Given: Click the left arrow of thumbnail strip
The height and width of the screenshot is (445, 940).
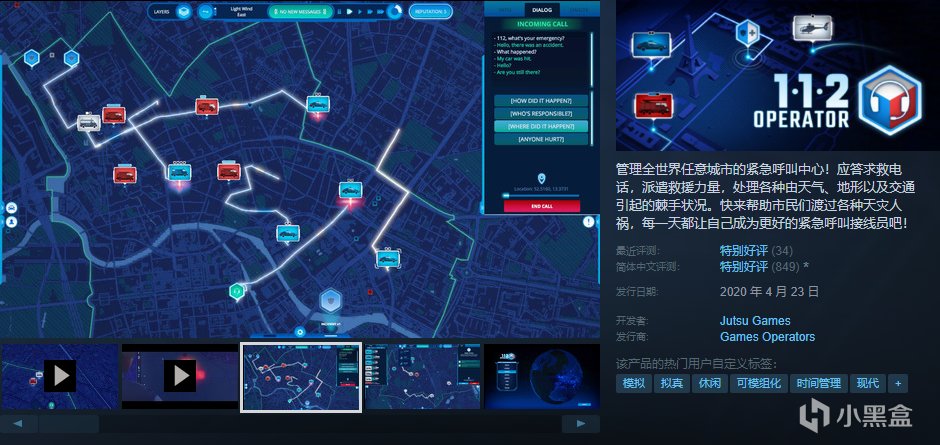Looking at the screenshot, I should (x=19, y=423).
